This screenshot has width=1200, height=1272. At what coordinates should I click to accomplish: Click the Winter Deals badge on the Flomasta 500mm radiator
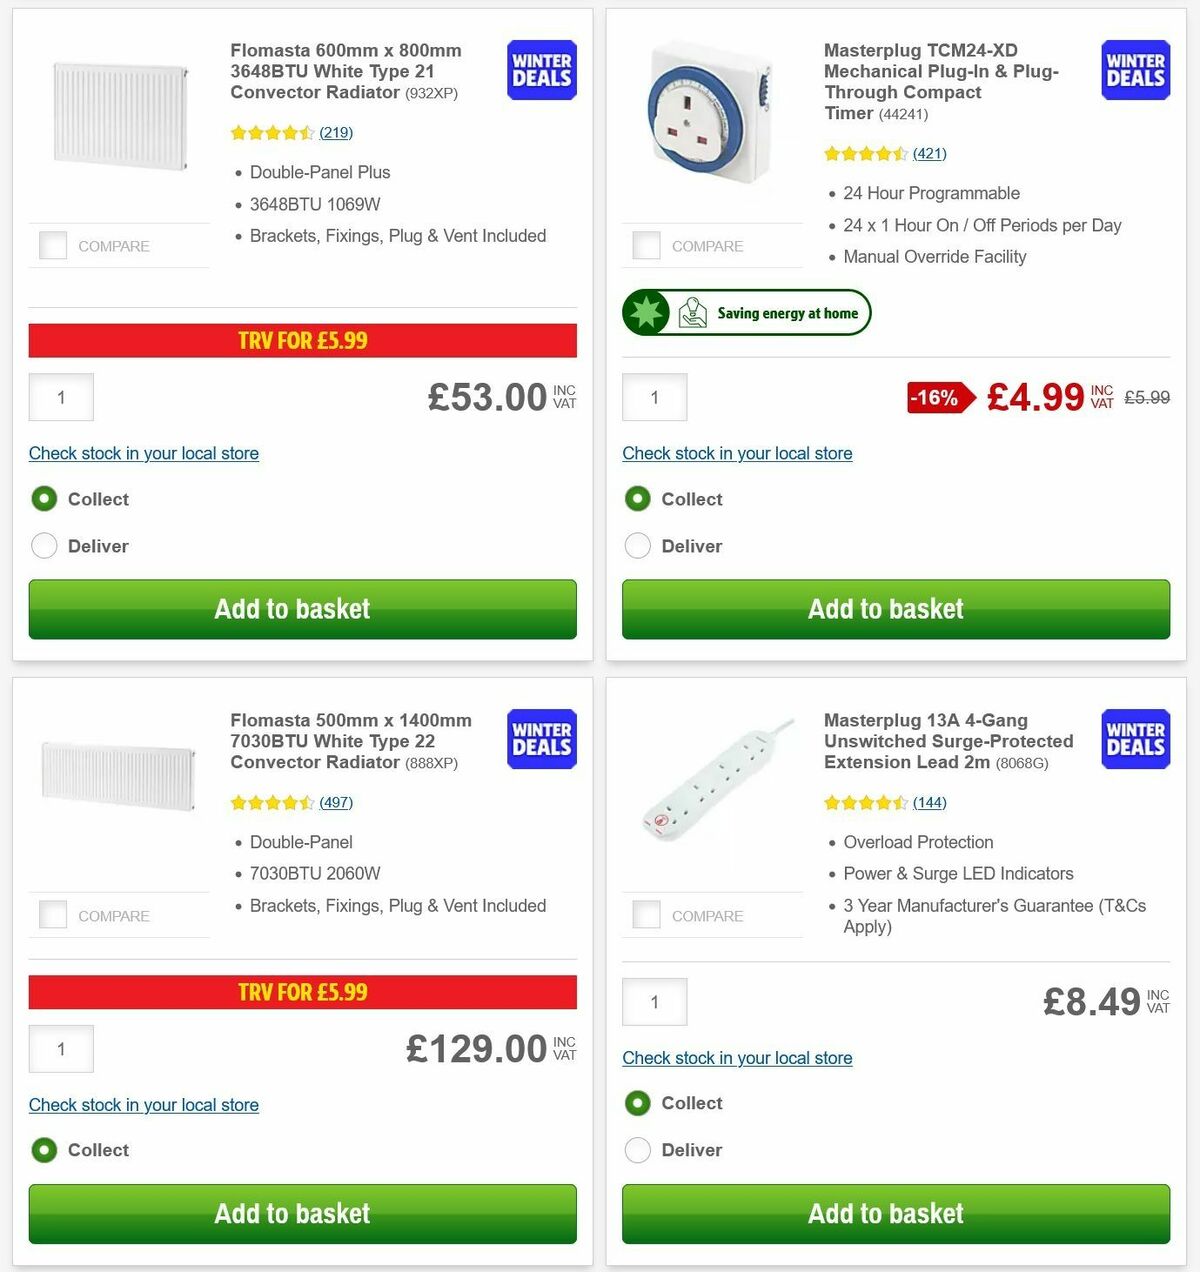pyautogui.click(x=540, y=739)
